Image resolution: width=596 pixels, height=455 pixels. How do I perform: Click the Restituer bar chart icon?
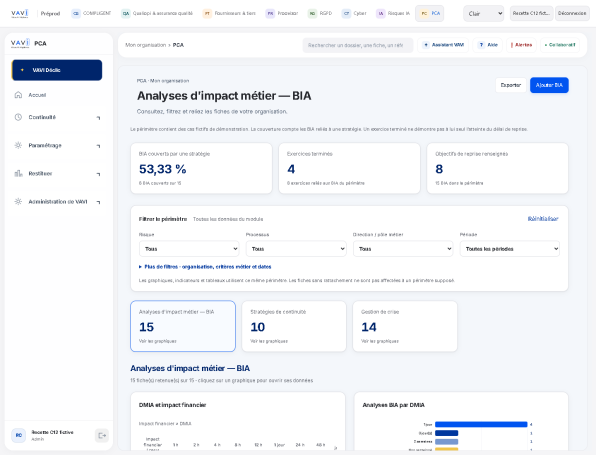pyautogui.click(x=18, y=173)
